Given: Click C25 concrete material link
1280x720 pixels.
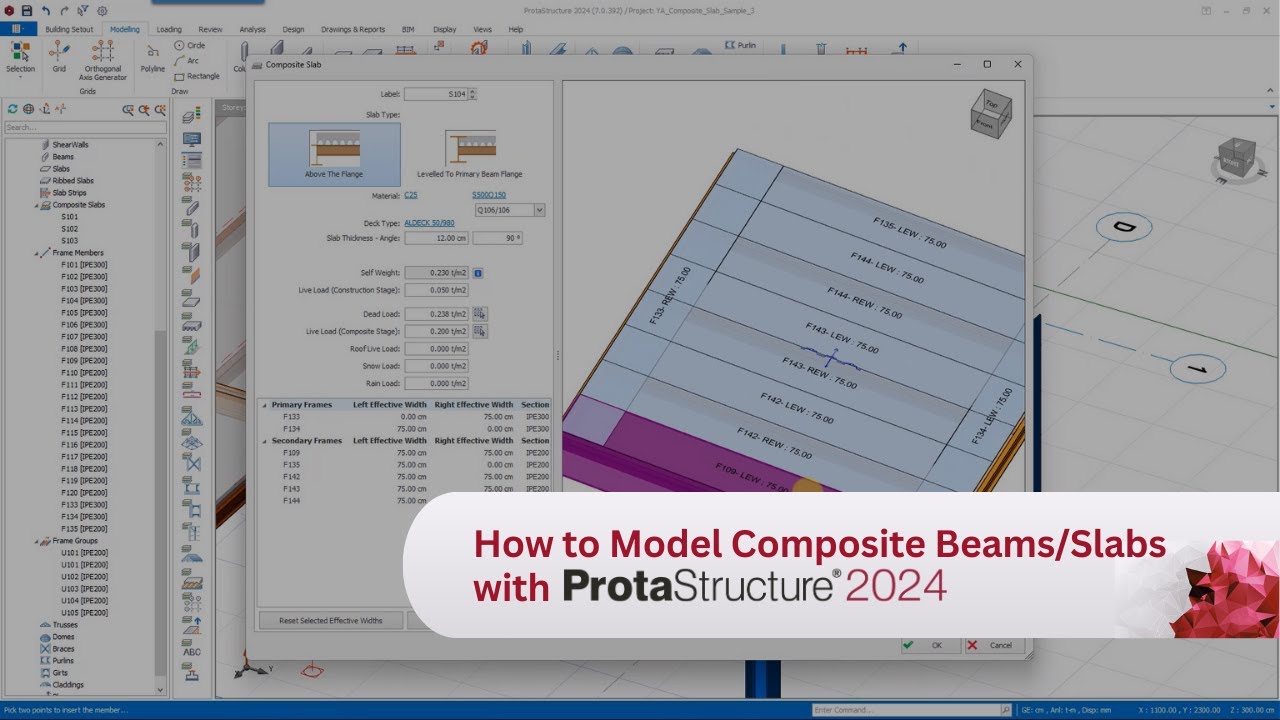Looking at the screenshot, I should point(411,195).
